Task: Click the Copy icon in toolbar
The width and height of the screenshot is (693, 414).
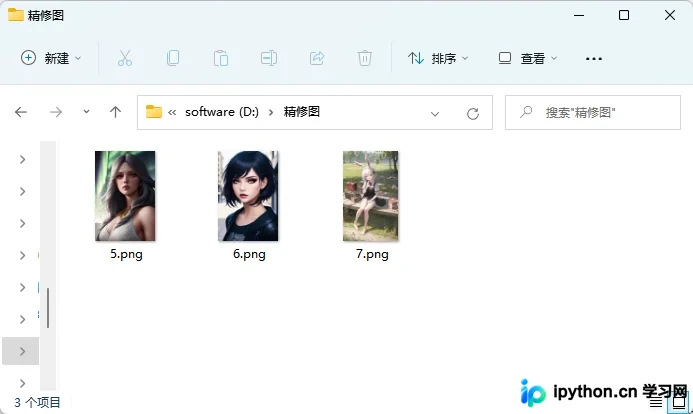Action: [173, 58]
